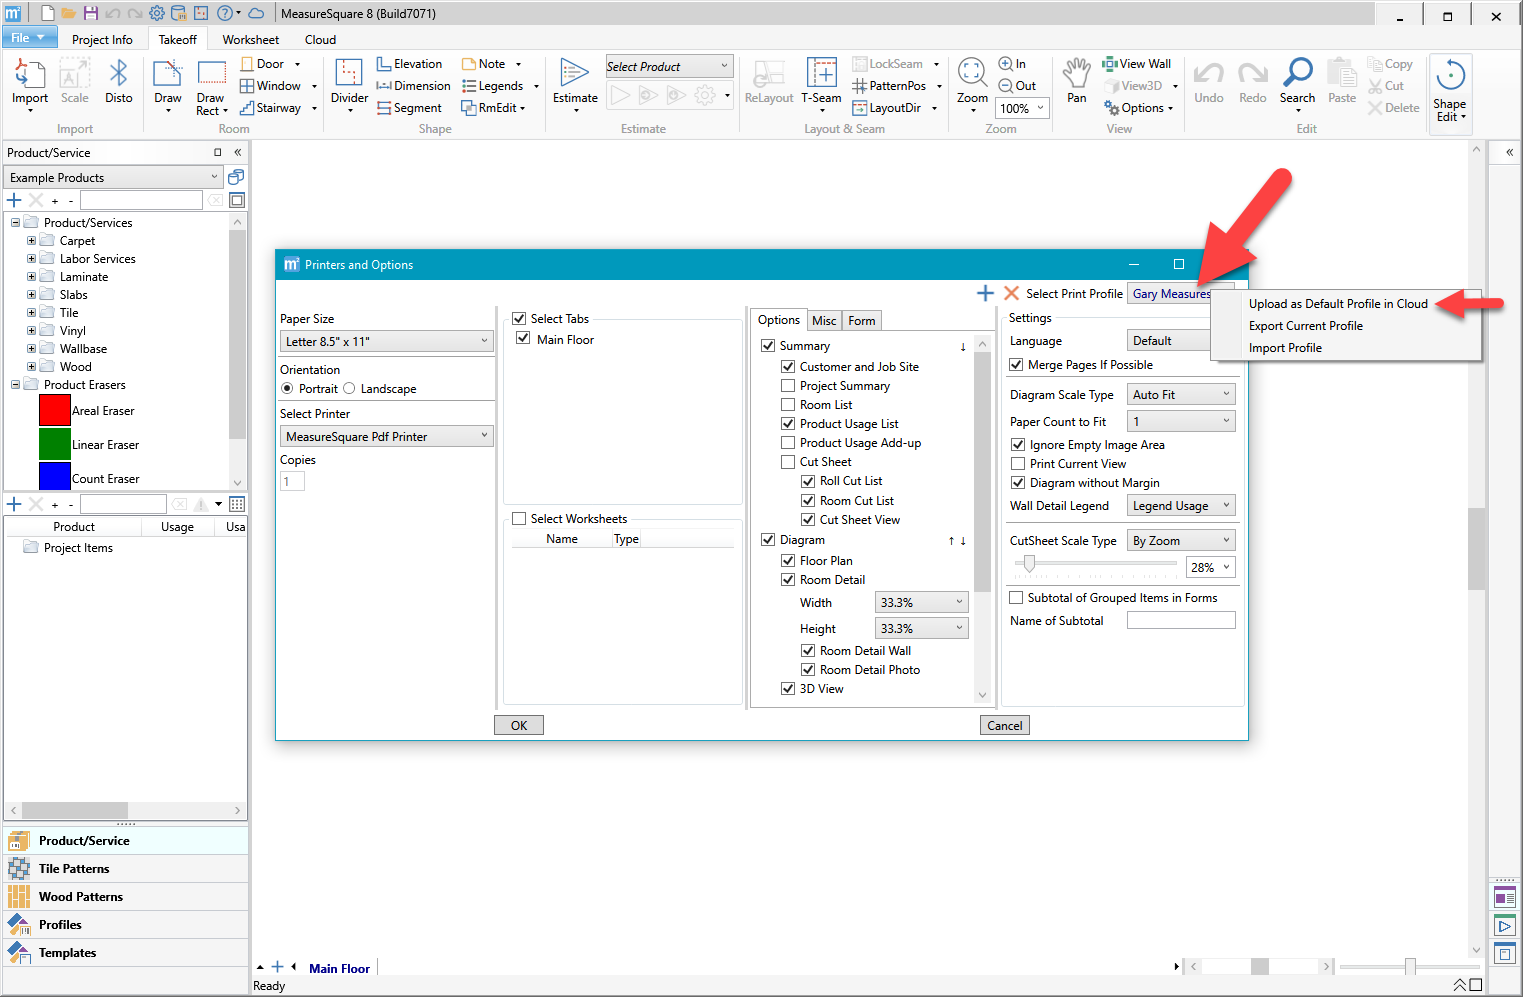Select the Landscape orientation

(x=349, y=389)
